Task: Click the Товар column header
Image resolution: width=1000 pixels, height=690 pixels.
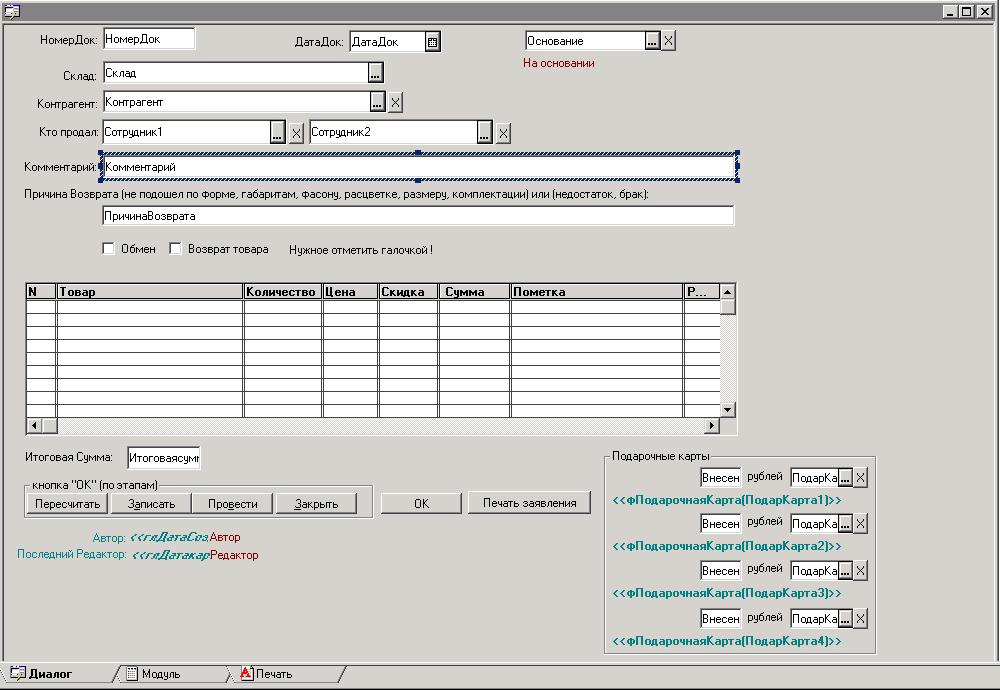Action: point(150,291)
